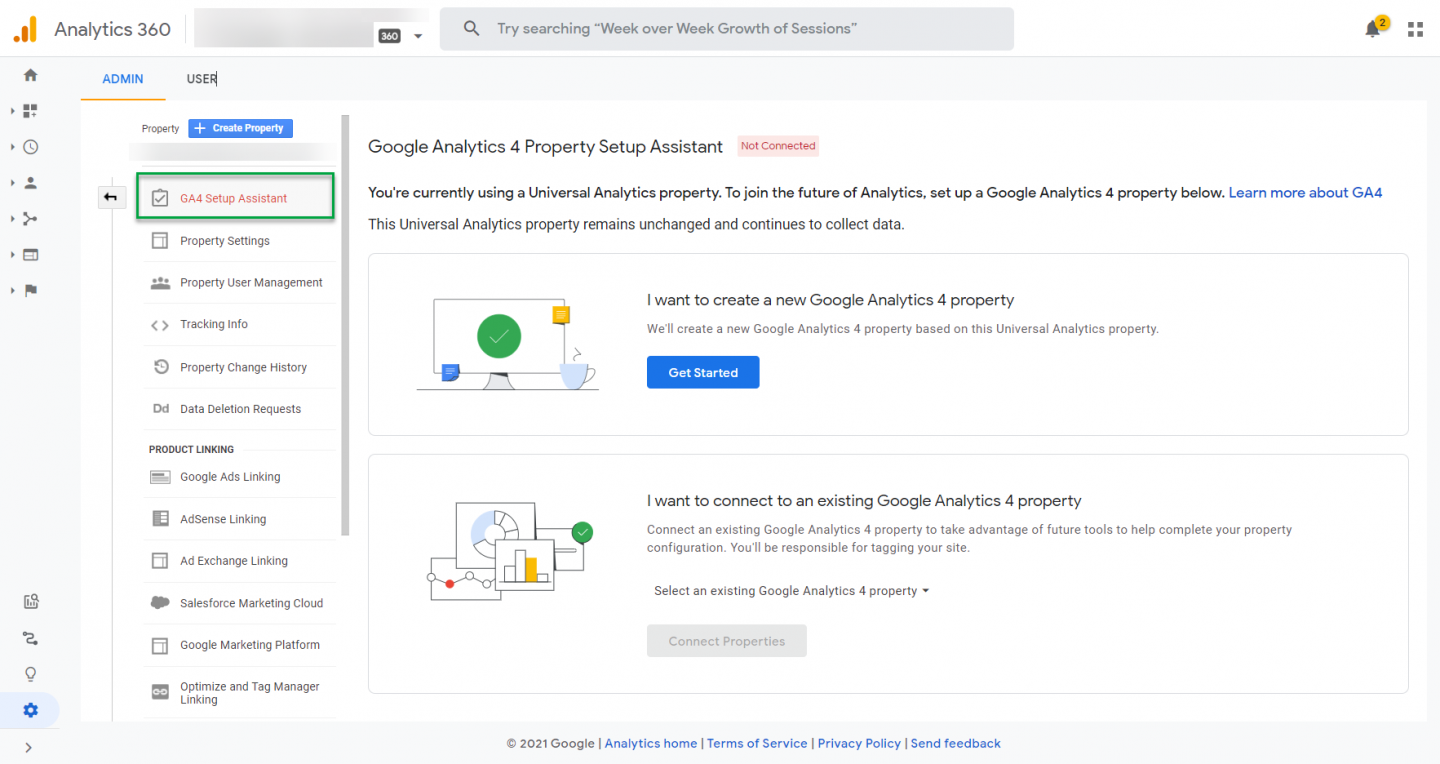Click the back arrow button beside property column
The width and height of the screenshot is (1440, 764).
[110, 197]
